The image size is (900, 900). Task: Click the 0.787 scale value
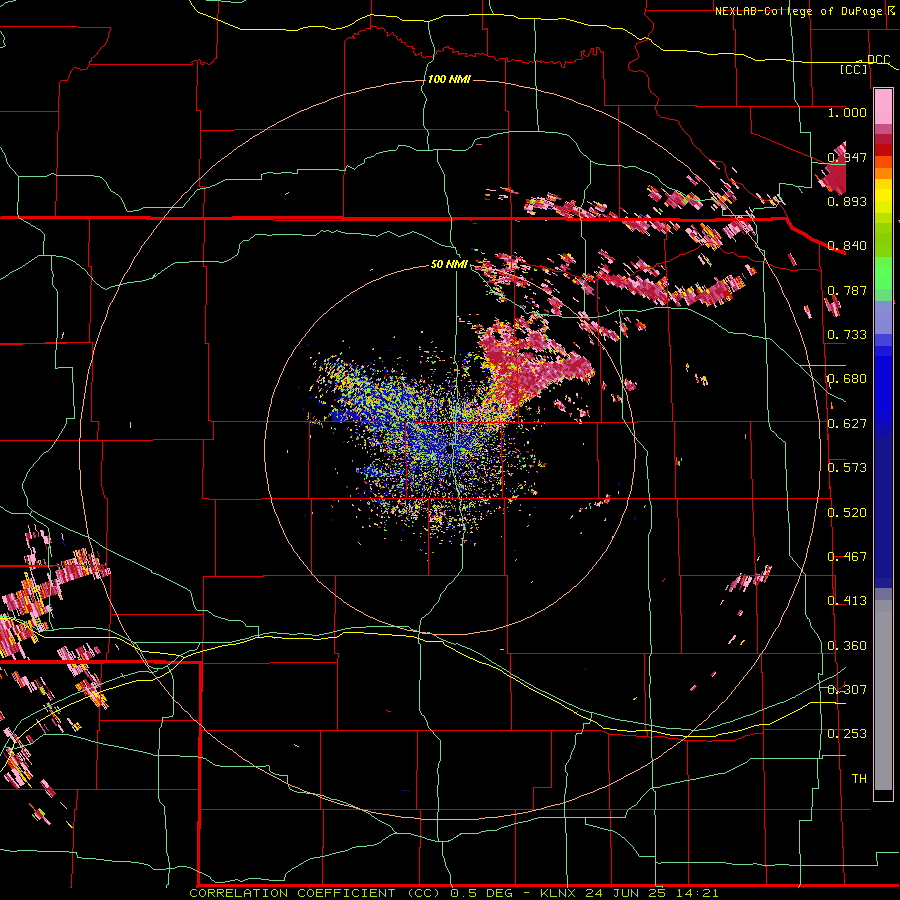coord(847,290)
